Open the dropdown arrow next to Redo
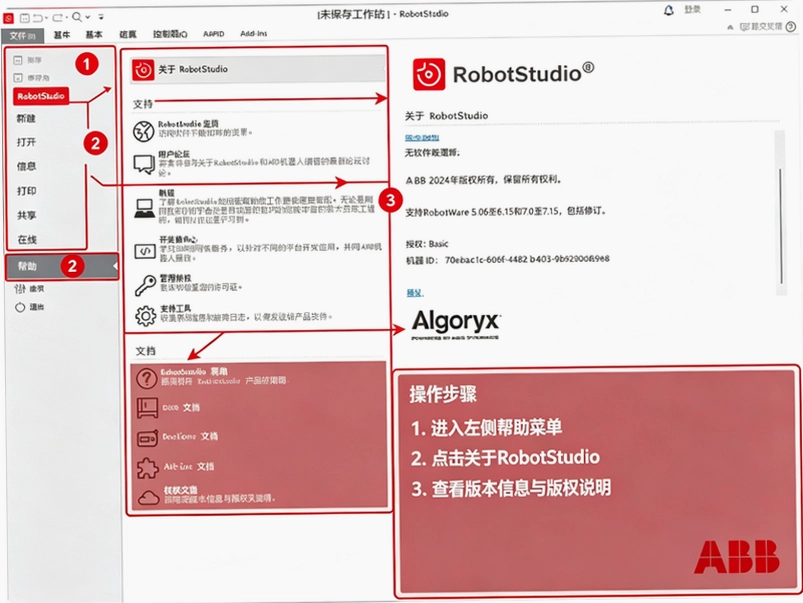Screen dimensions: 803x603 [x=66, y=18]
